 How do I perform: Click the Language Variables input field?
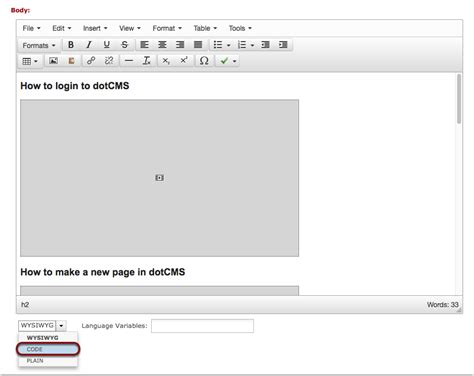[202, 326]
